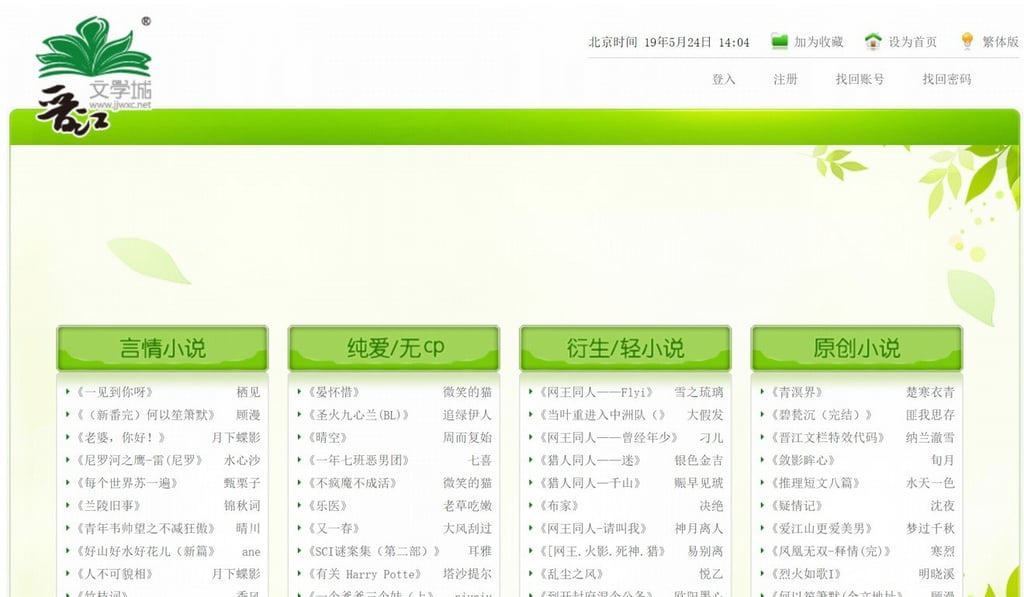This screenshot has width=1024, height=597.
Task: Click arrow bullet before 《晏怀惜》
Action: click(x=299, y=392)
